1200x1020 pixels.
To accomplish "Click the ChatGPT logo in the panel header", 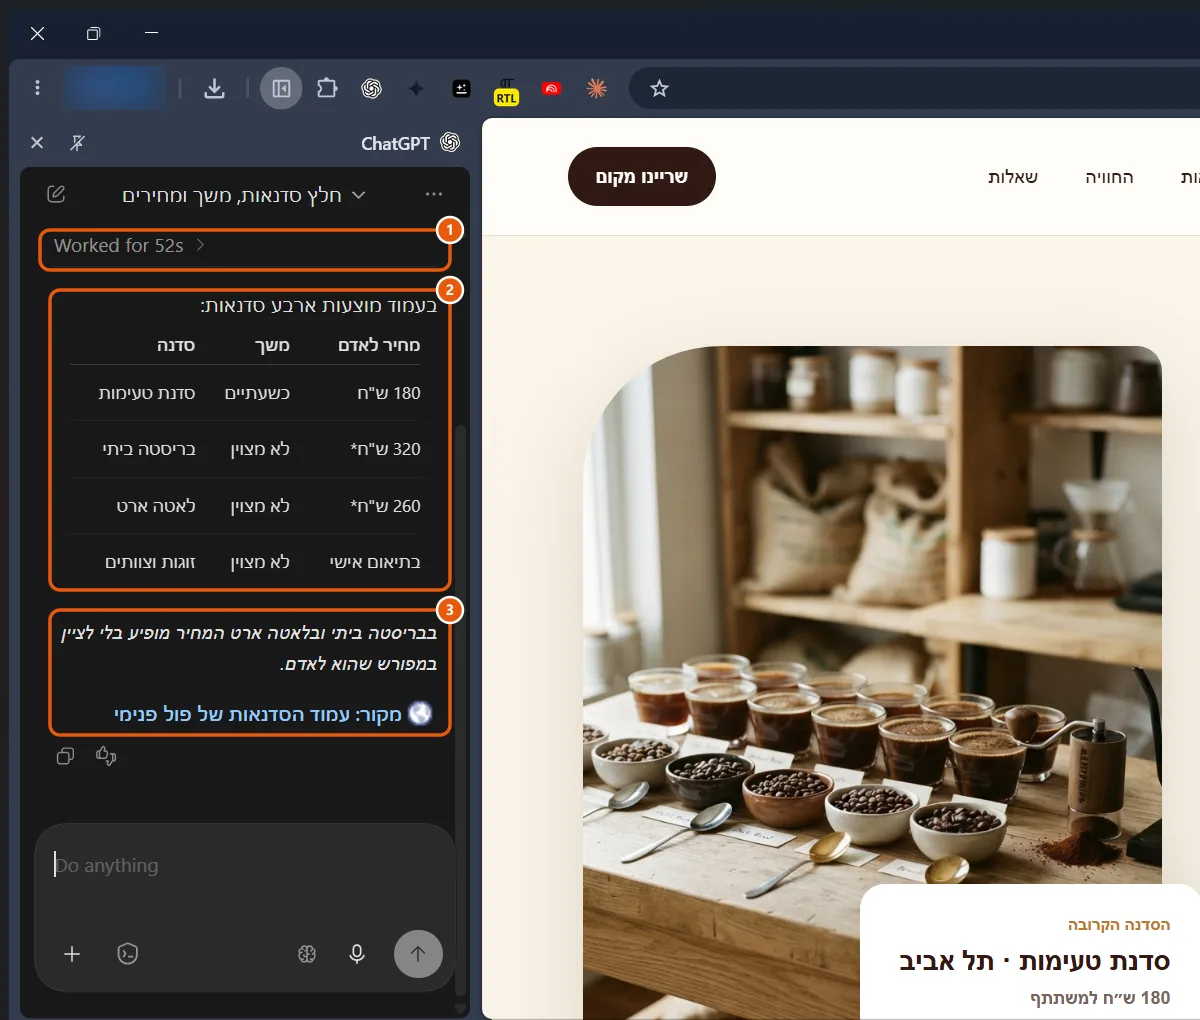I will coord(450,143).
